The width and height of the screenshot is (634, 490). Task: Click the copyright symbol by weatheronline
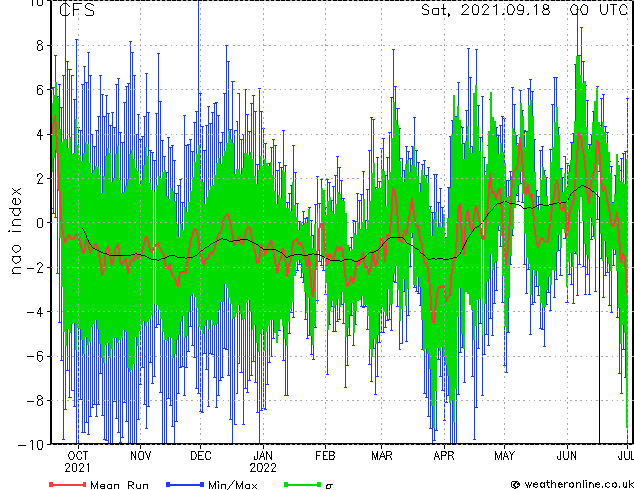[516, 484]
